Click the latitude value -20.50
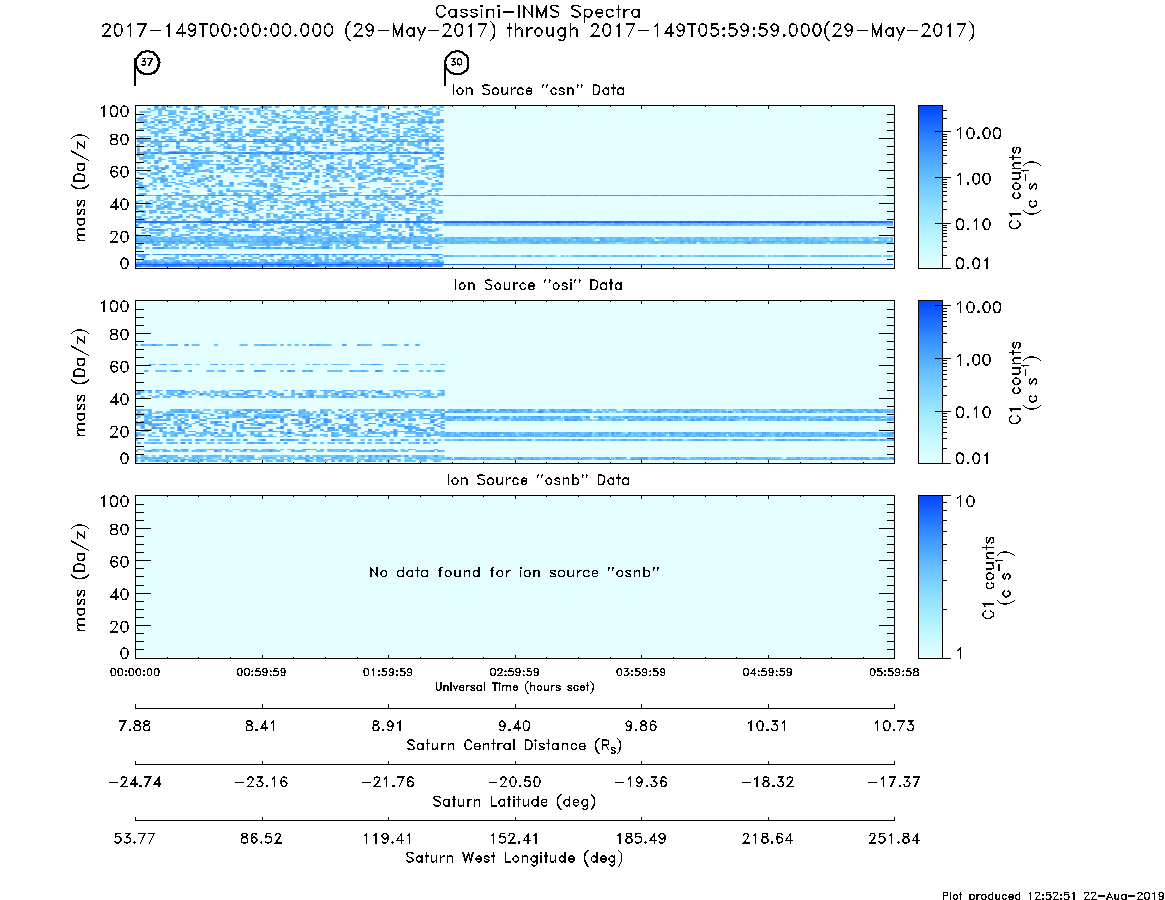Viewport: 1165px width, 900px height. (x=514, y=782)
